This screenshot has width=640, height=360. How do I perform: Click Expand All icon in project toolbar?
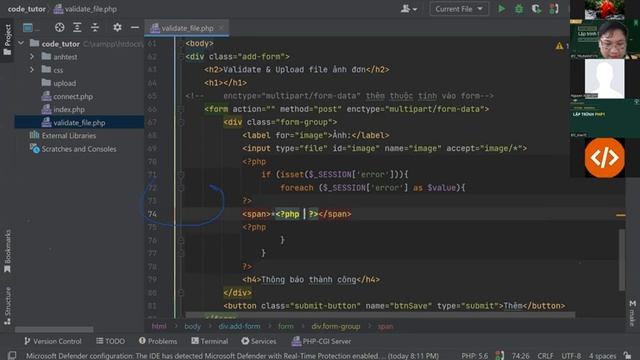[x=77, y=27]
